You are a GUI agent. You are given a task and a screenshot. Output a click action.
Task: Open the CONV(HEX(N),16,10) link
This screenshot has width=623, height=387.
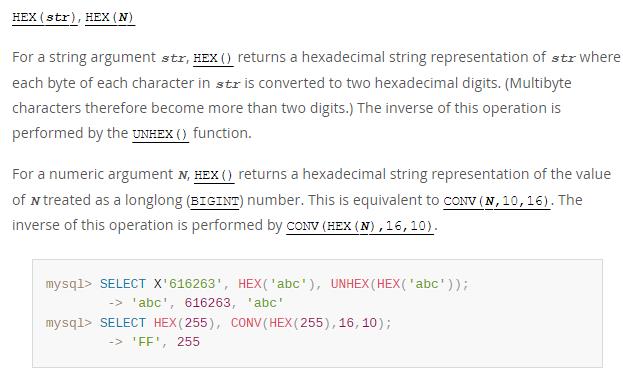pos(360,226)
